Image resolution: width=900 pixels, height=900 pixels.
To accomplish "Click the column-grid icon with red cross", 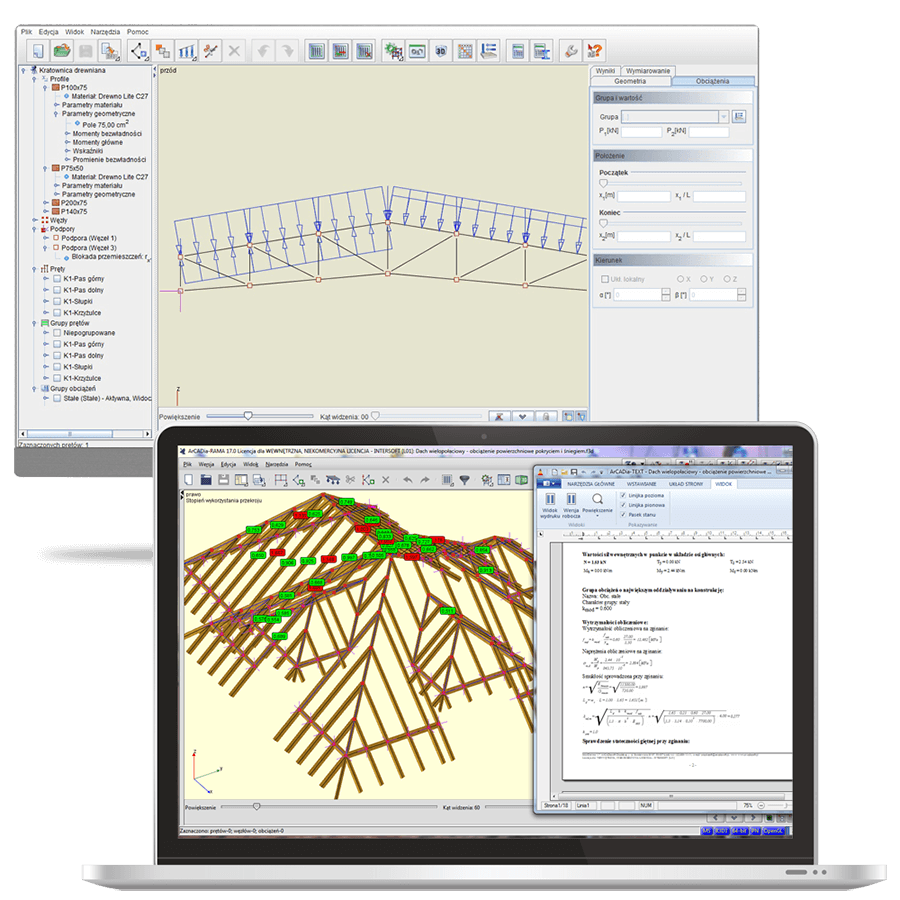I will [364, 51].
